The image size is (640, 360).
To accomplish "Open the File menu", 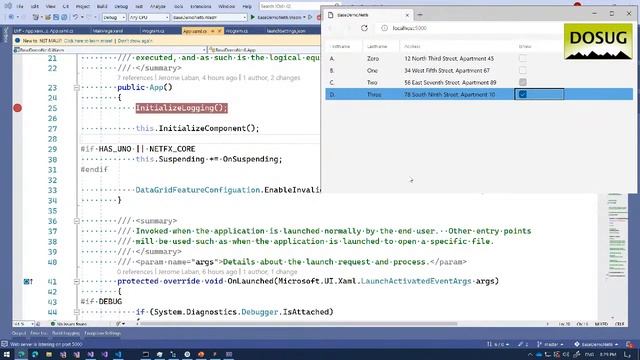I will coord(20,6).
